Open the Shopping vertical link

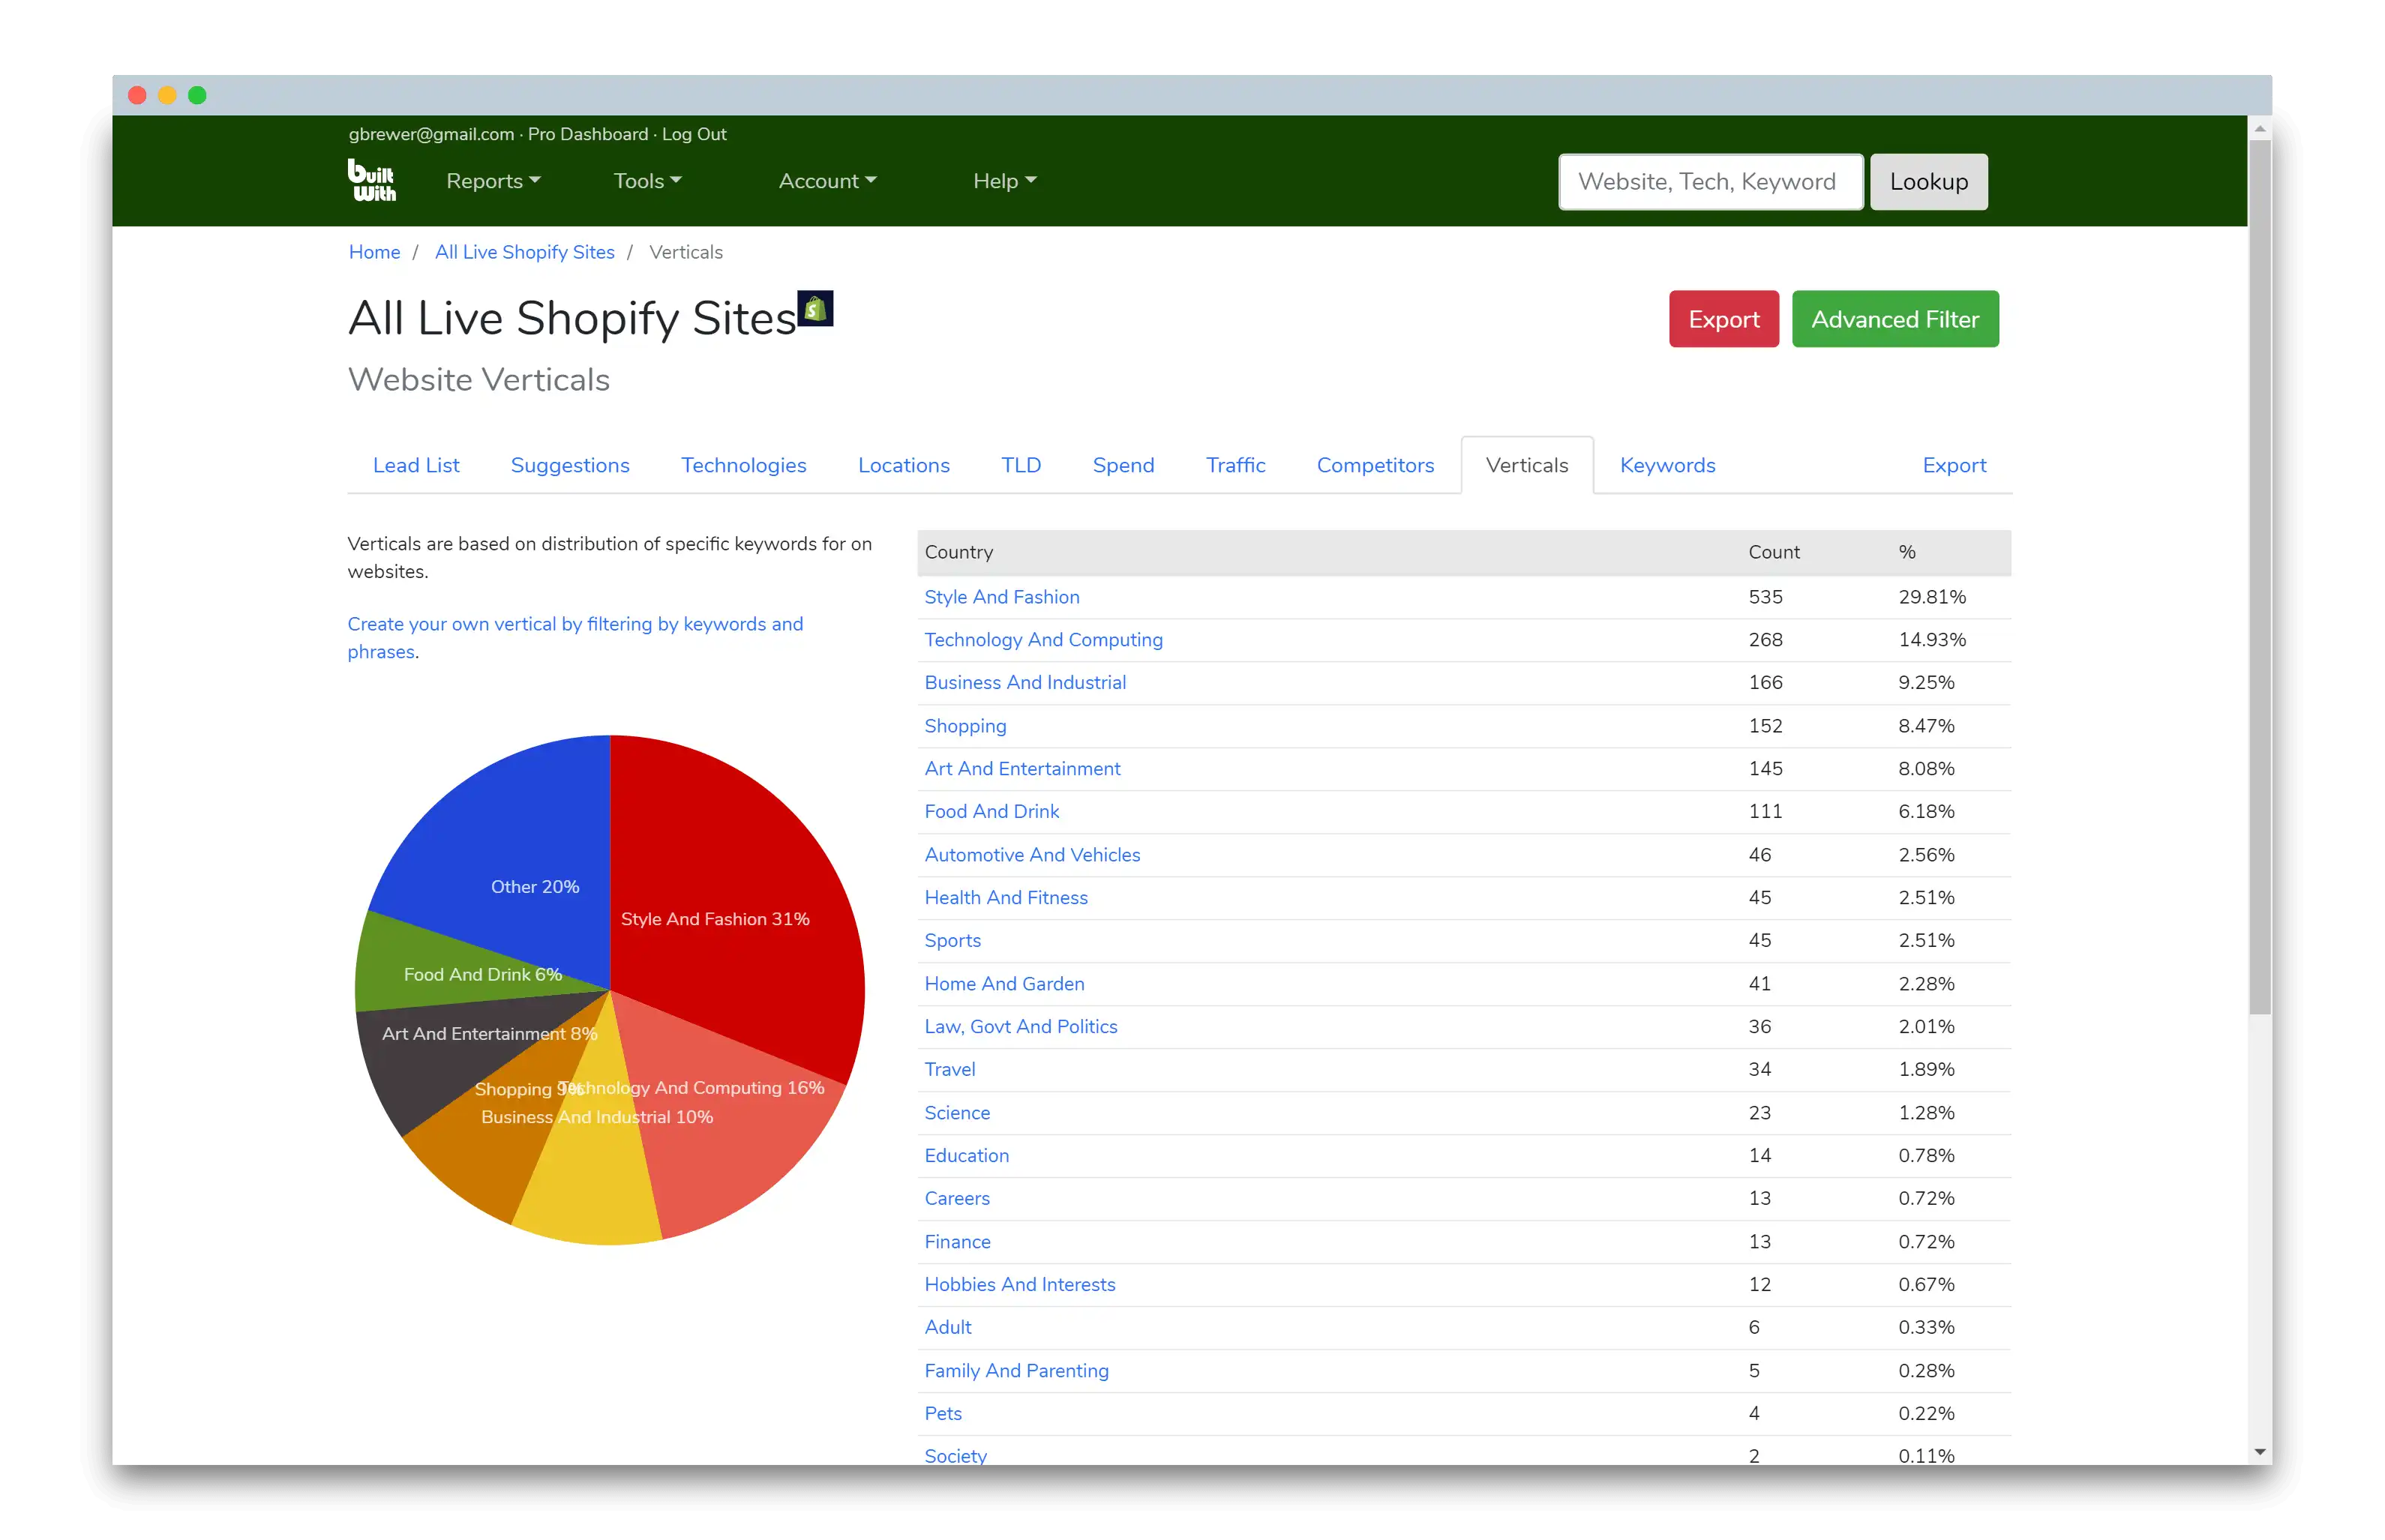tap(965, 726)
